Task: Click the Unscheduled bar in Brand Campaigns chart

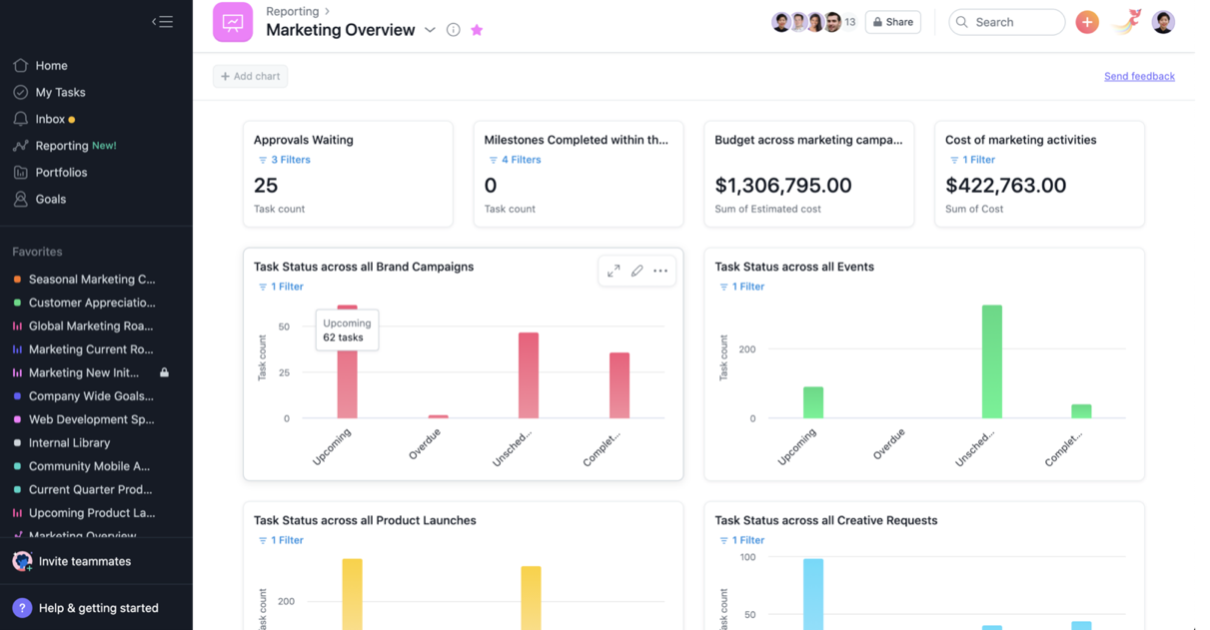Action: point(528,376)
